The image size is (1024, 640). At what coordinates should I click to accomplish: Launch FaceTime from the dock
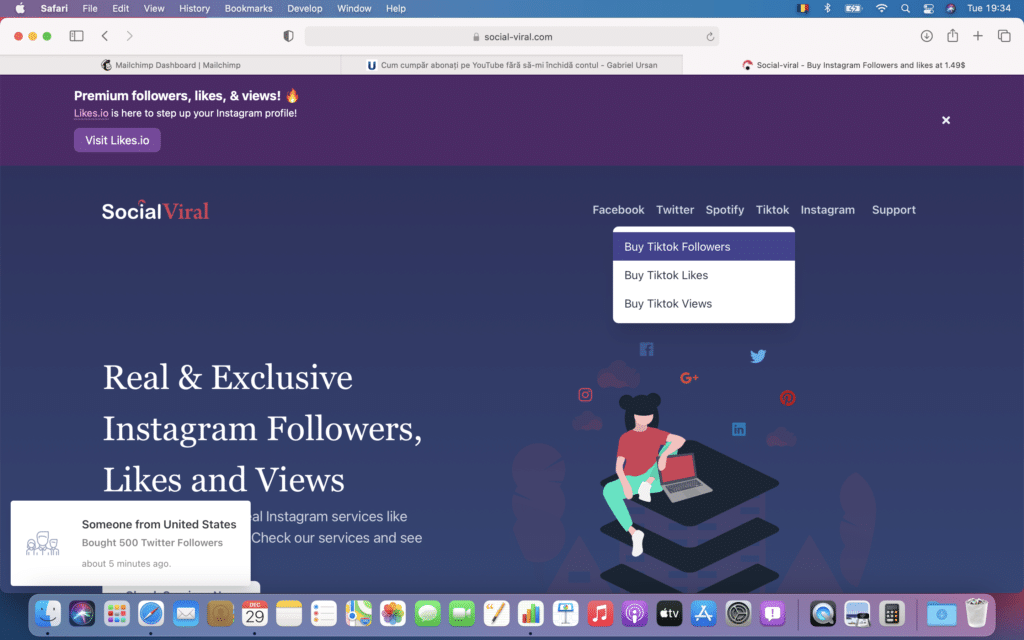(x=462, y=614)
